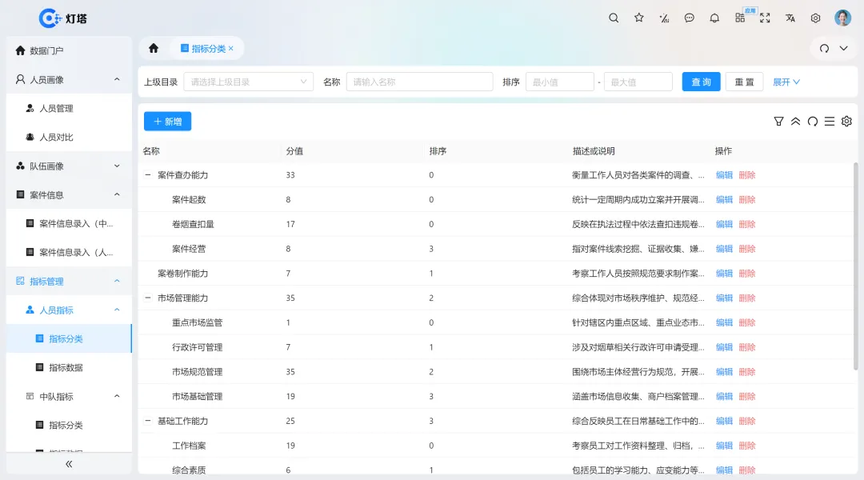Screen dimensions: 864x480
Task: Click the 新增 button
Action: (x=167, y=121)
